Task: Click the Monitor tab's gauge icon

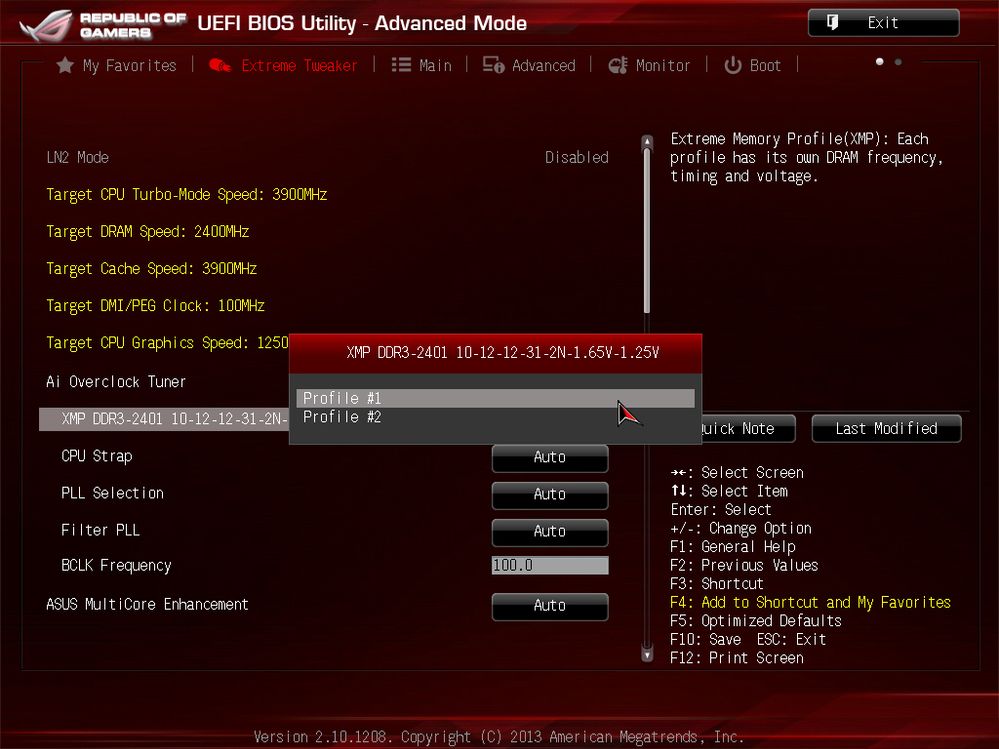Action: [x=617, y=65]
